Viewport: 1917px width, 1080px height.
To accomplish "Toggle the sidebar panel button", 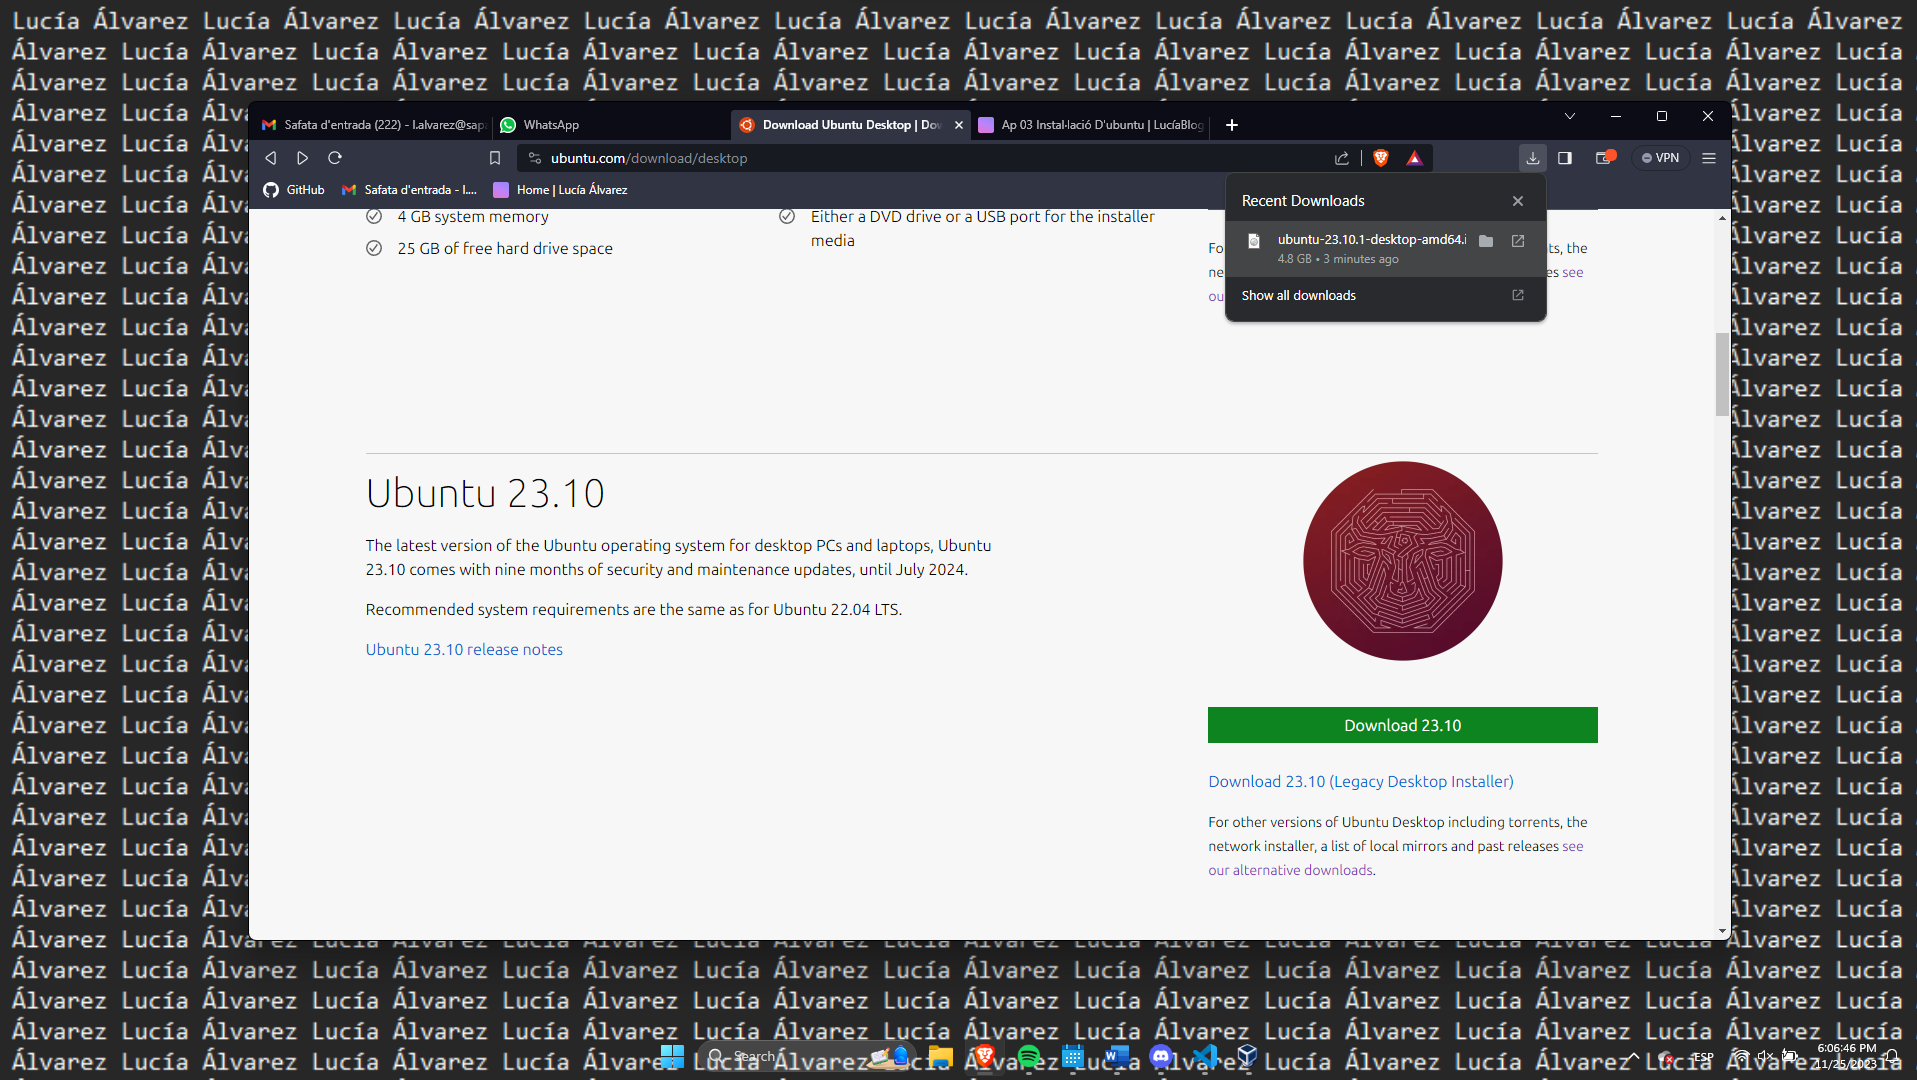I will point(1565,158).
